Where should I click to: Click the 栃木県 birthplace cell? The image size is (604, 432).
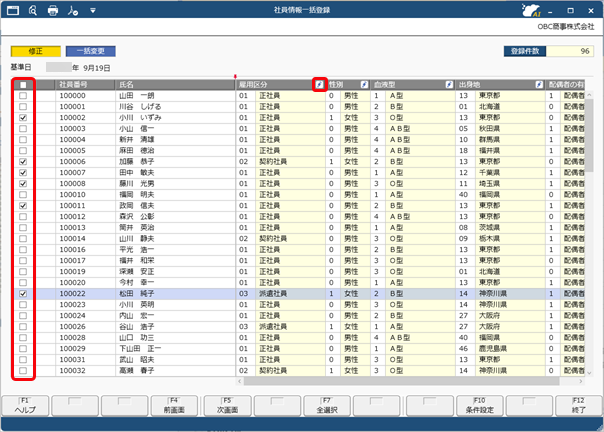pos(510,239)
